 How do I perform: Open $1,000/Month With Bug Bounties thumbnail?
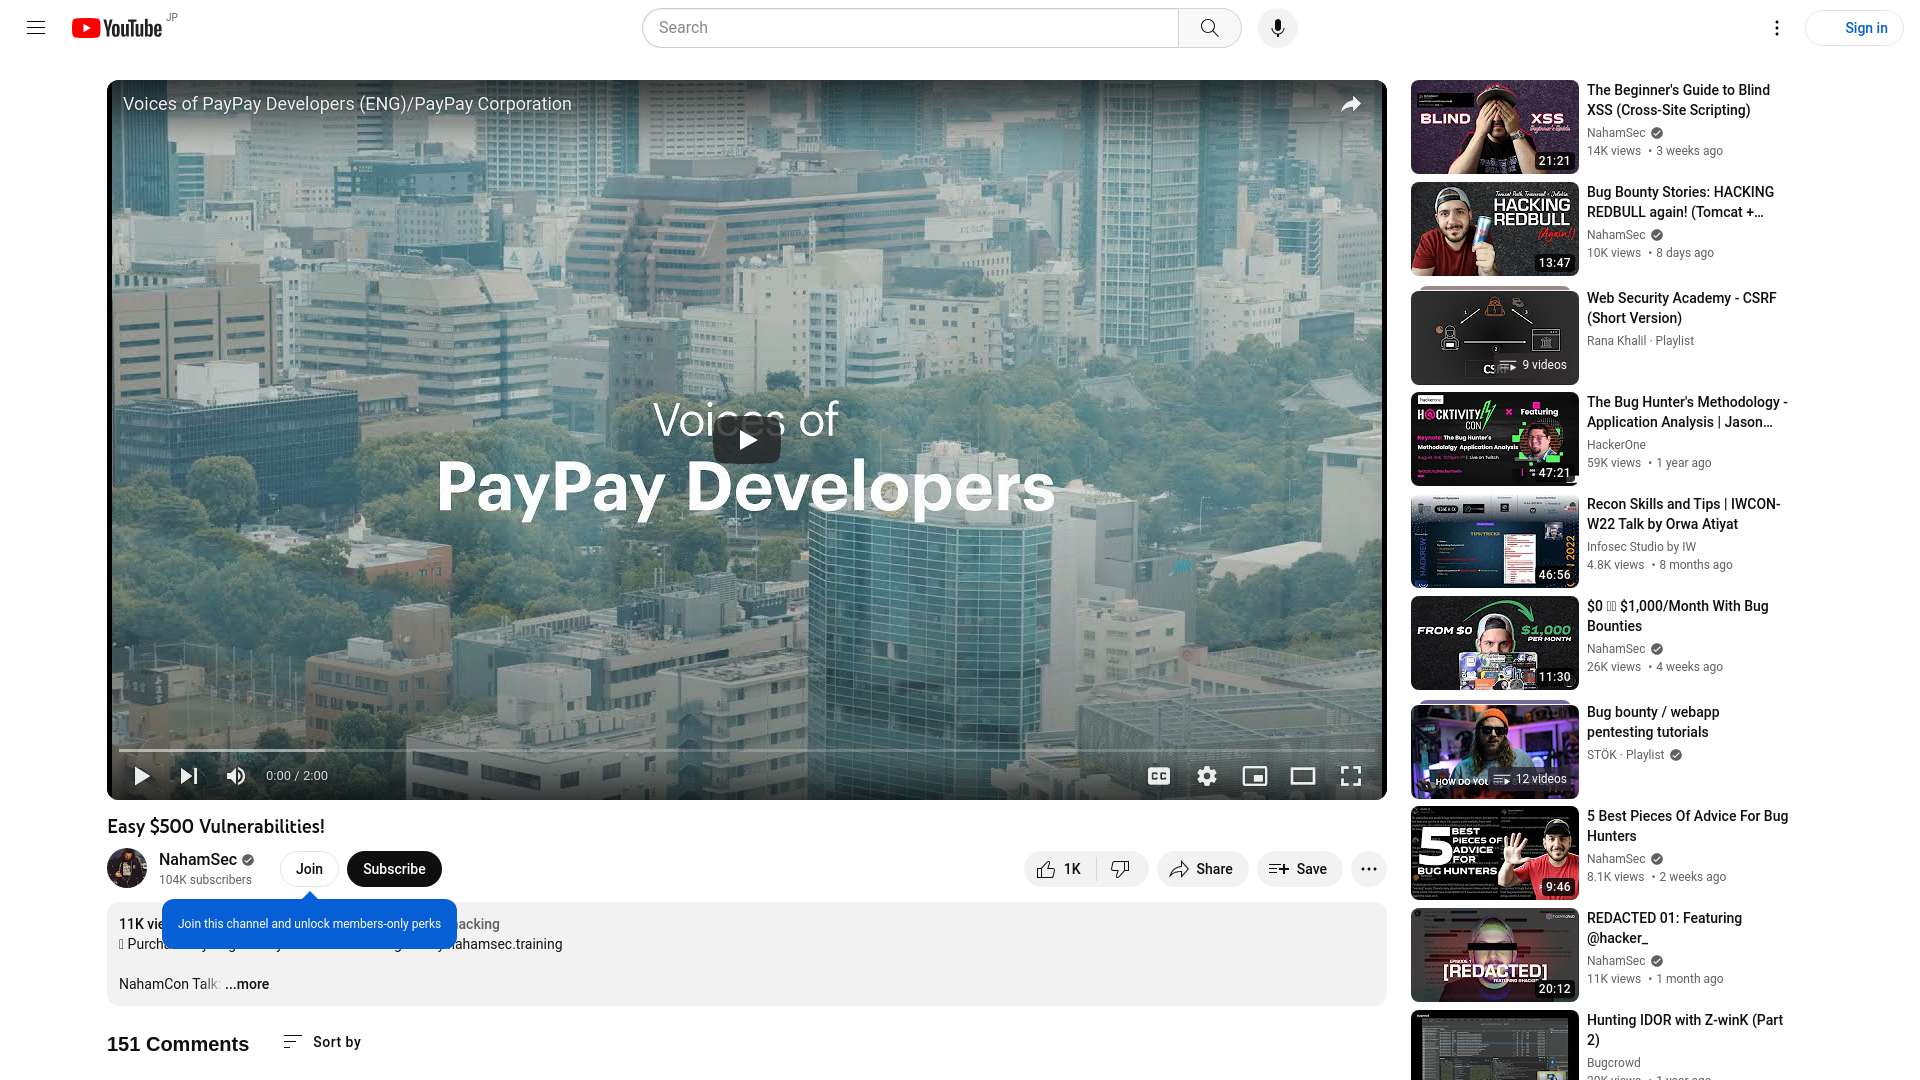click(x=1494, y=643)
